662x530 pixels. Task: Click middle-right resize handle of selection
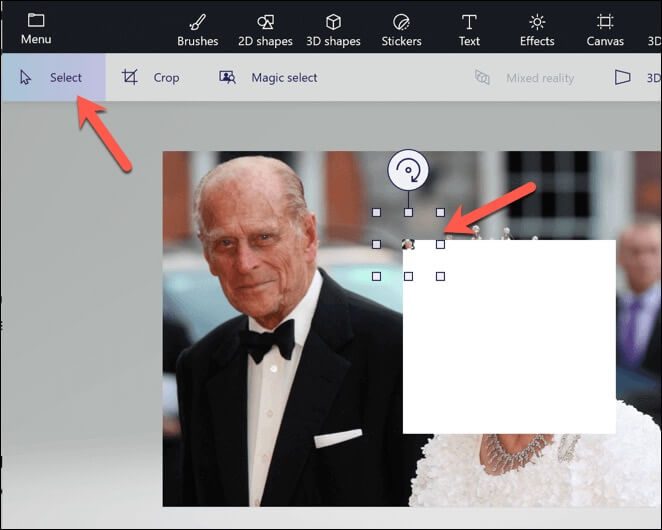point(440,245)
